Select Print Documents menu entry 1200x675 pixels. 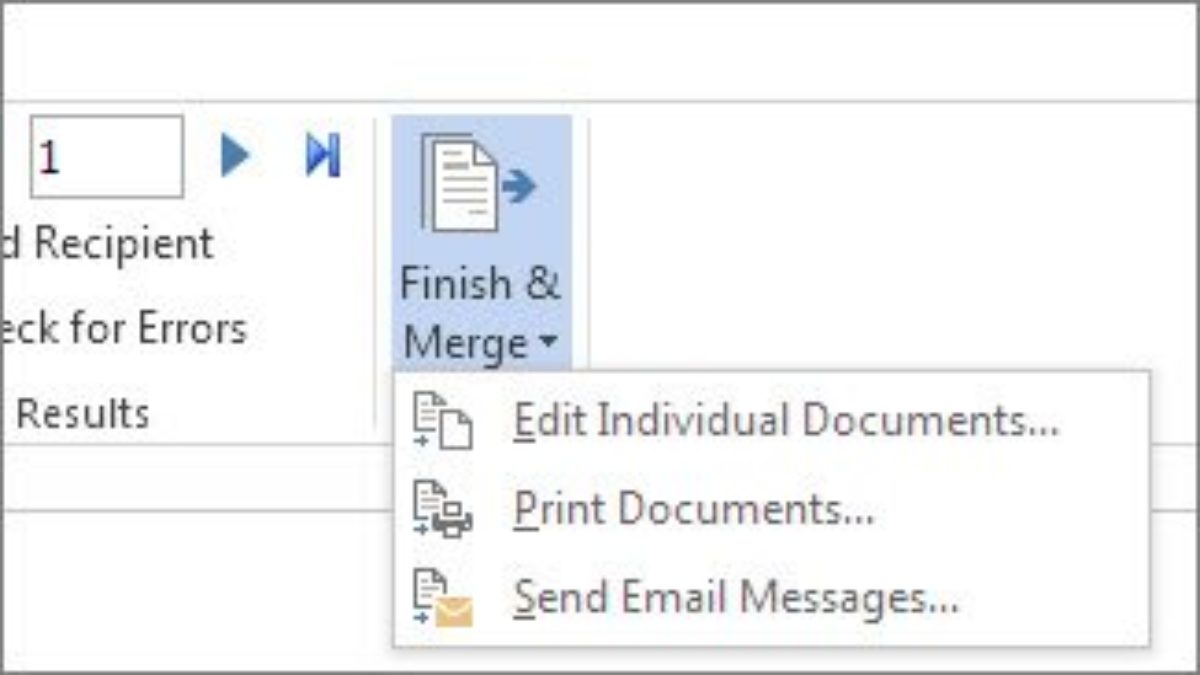(694, 510)
